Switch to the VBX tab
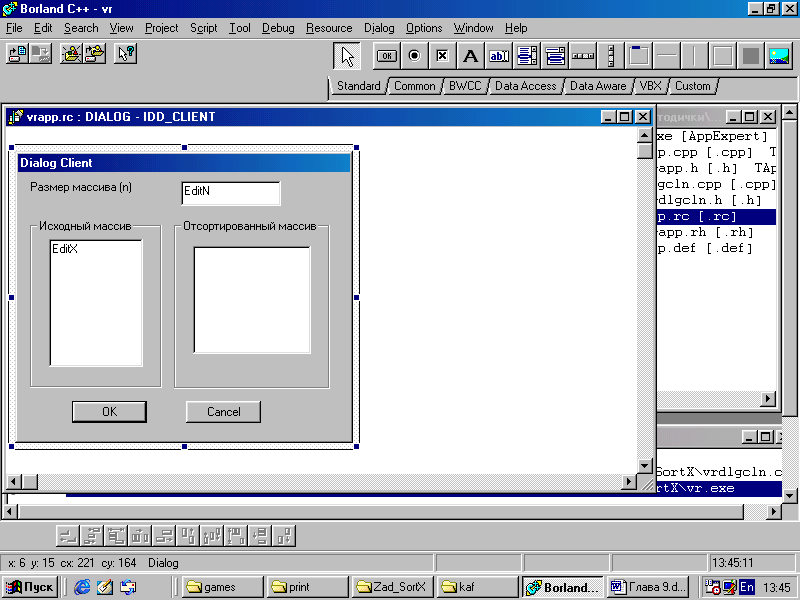800x600 pixels. coord(651,86)
